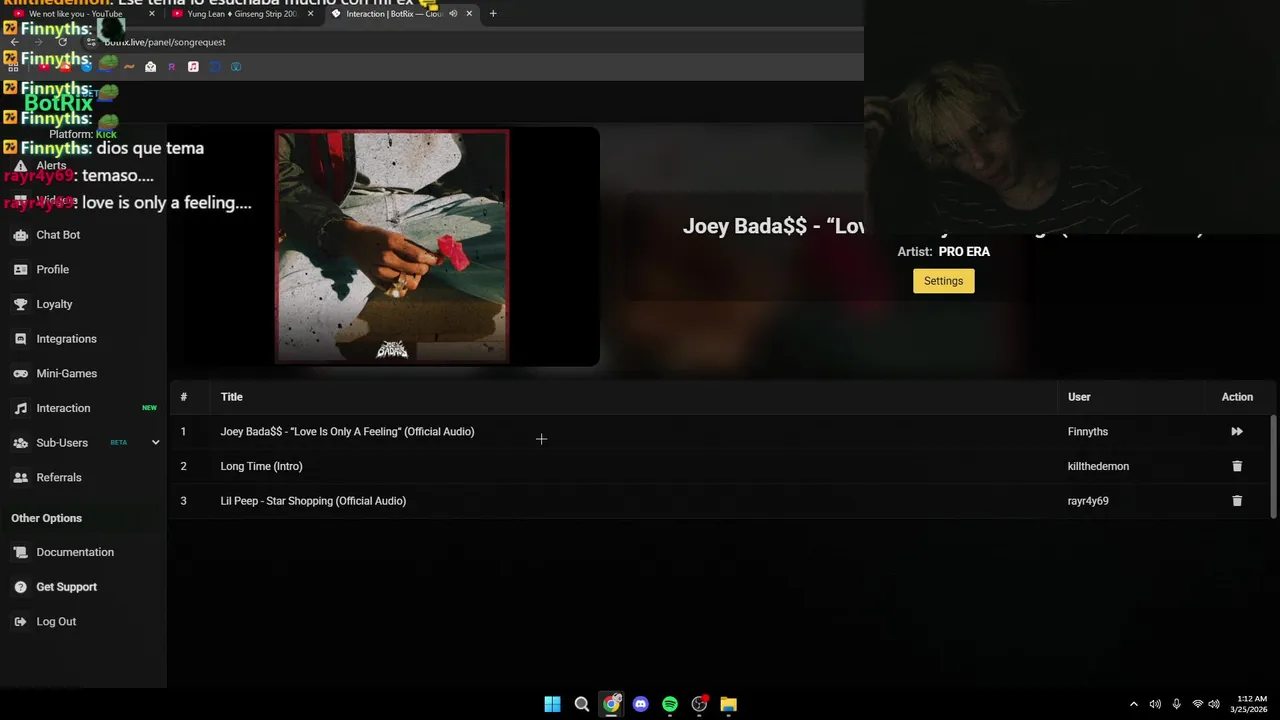The height and width of the screenshot is (720, 1280).
Task: Open the music note bookmark
Action: pos(193,67)
